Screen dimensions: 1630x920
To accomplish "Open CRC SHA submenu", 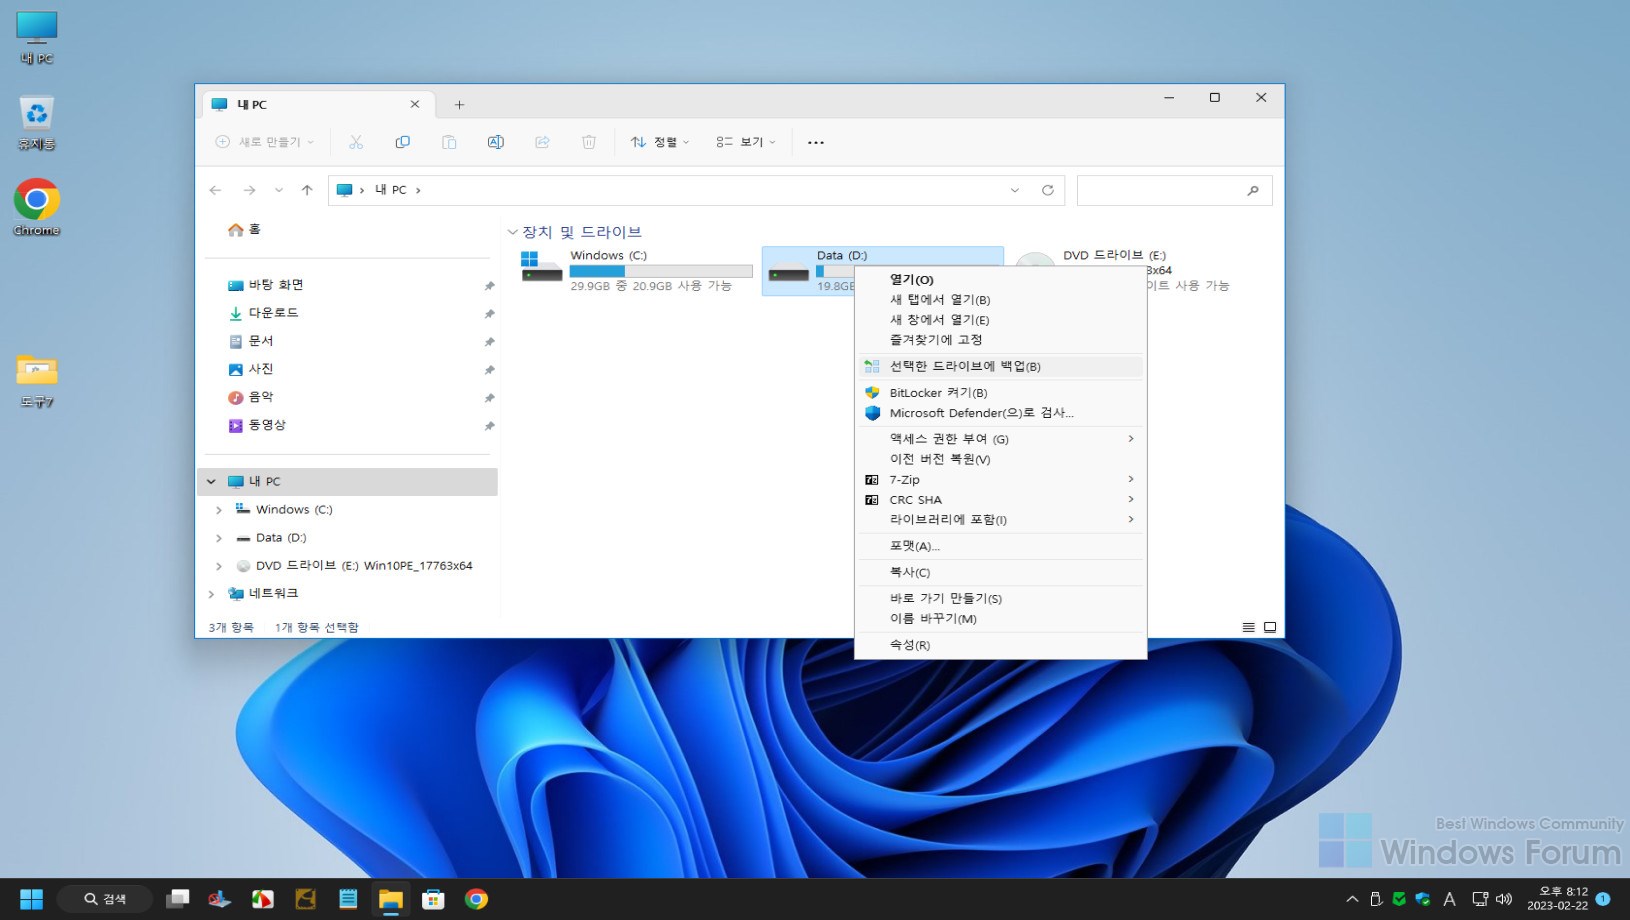I will 1000,499.
